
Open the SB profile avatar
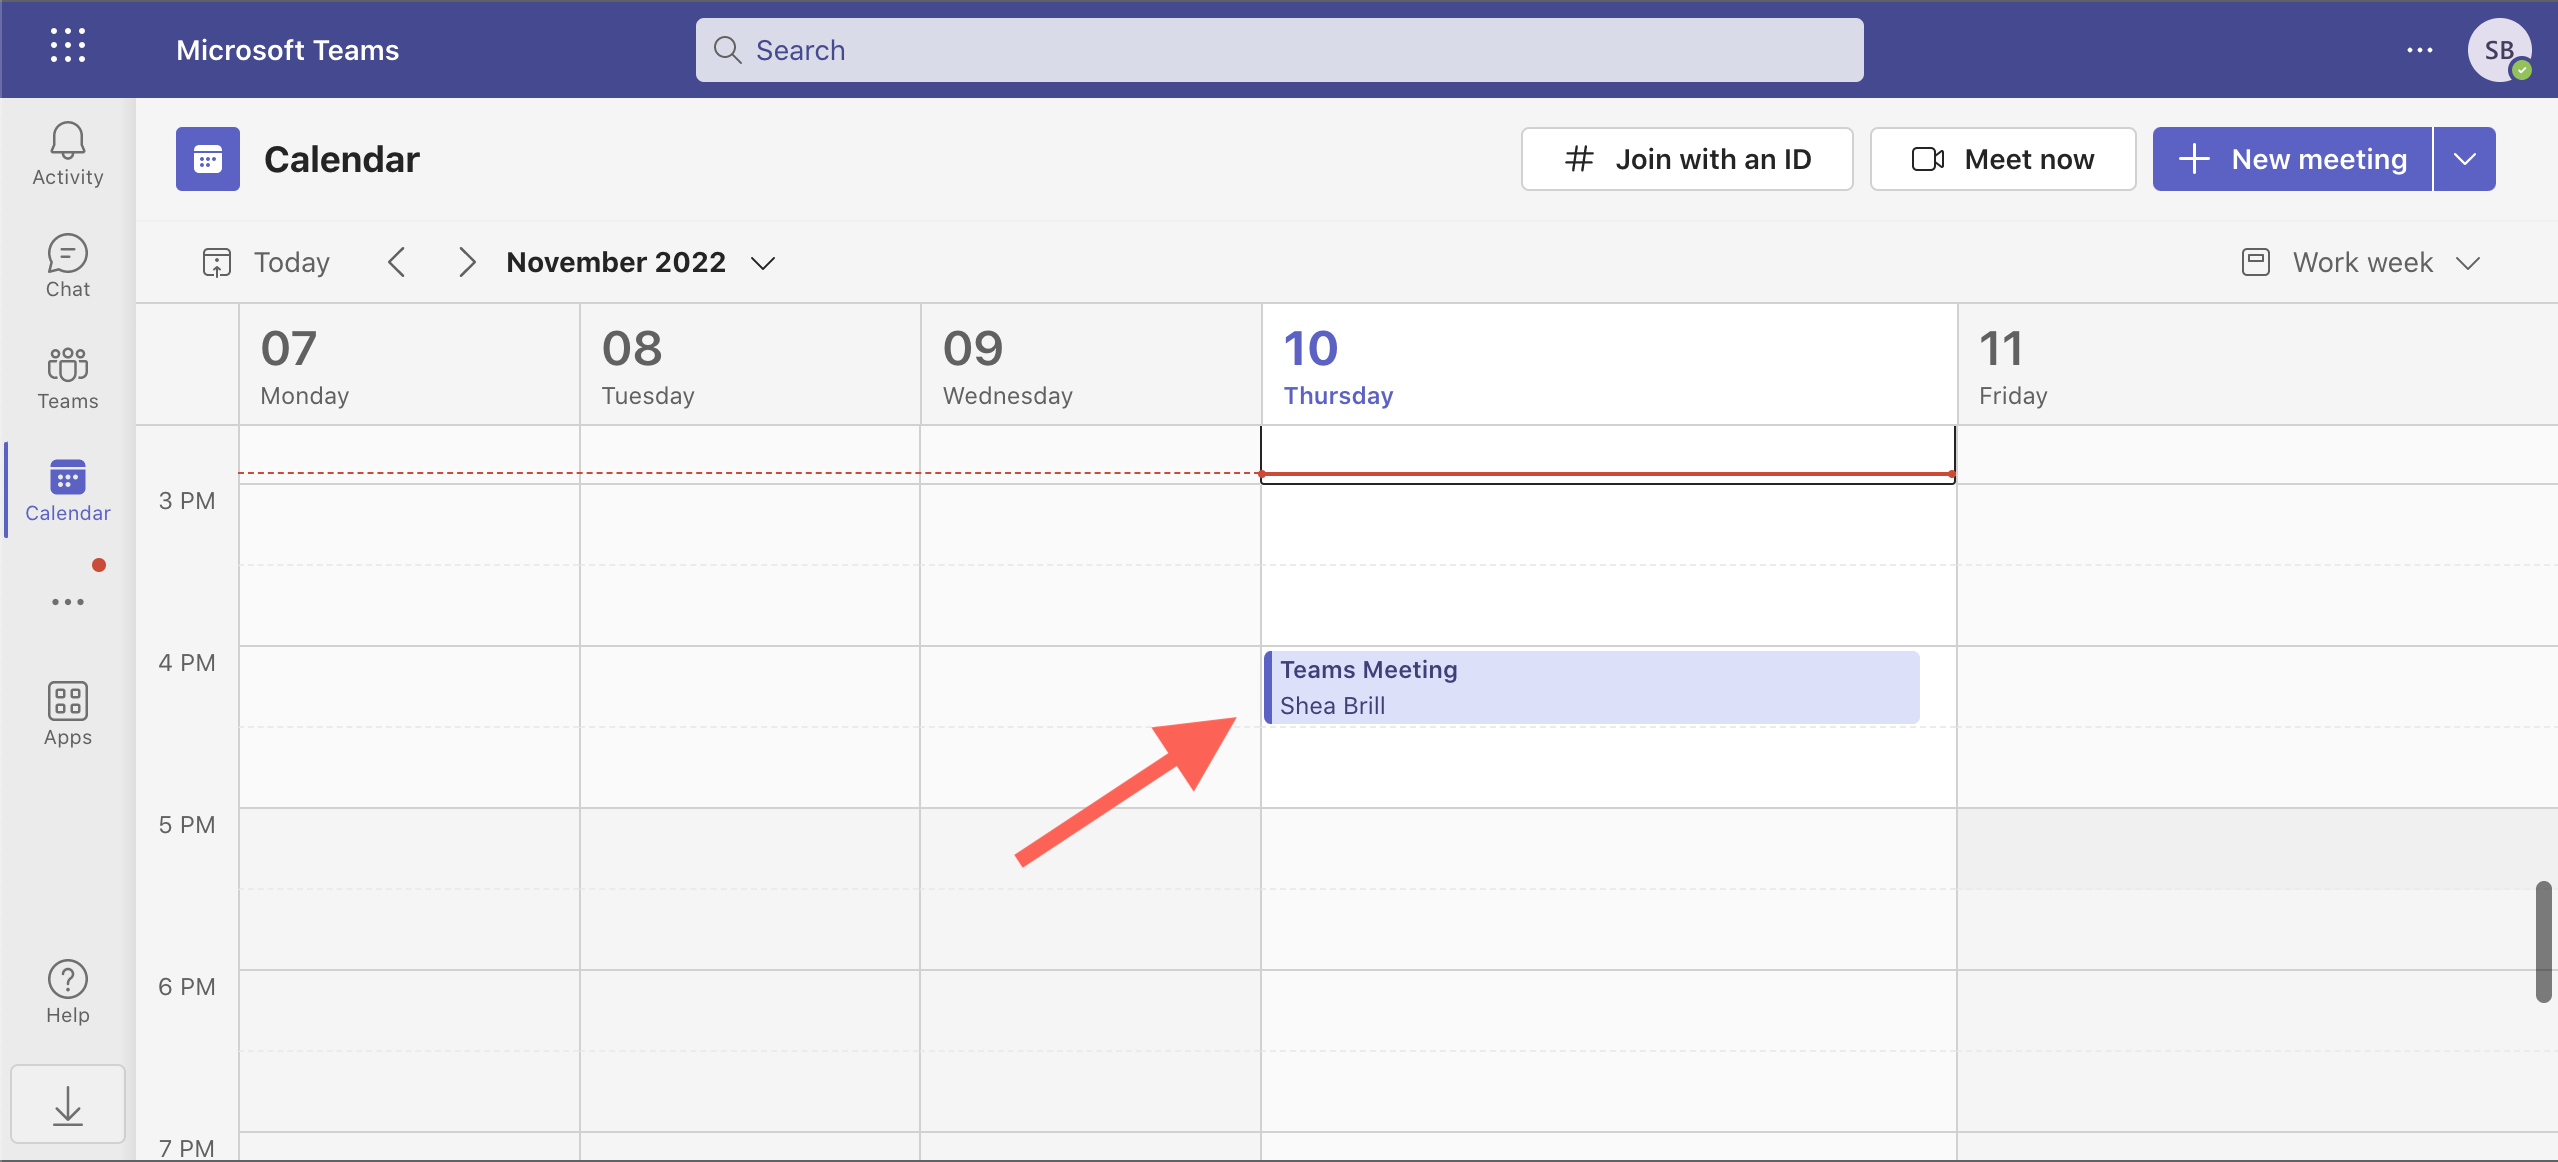click(2499, 50)
